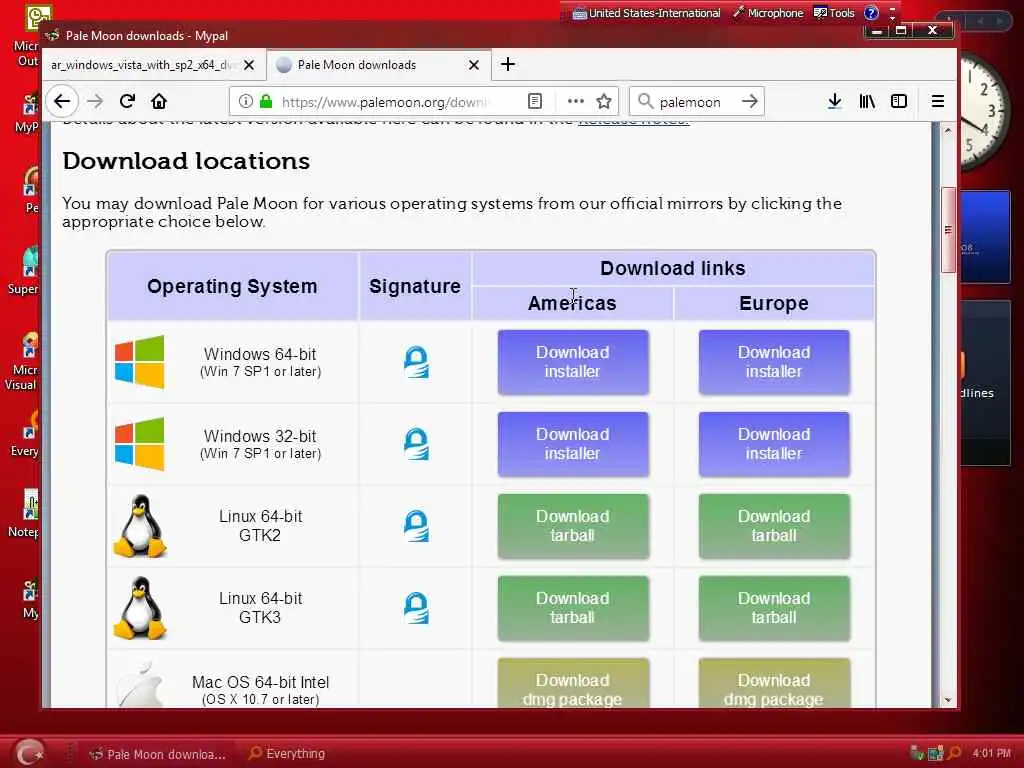Image resolution: width=1024 pixels, height=768 pixels.
Task: Click the Tux penguin in GTK2 row
Action: (140, 526)
